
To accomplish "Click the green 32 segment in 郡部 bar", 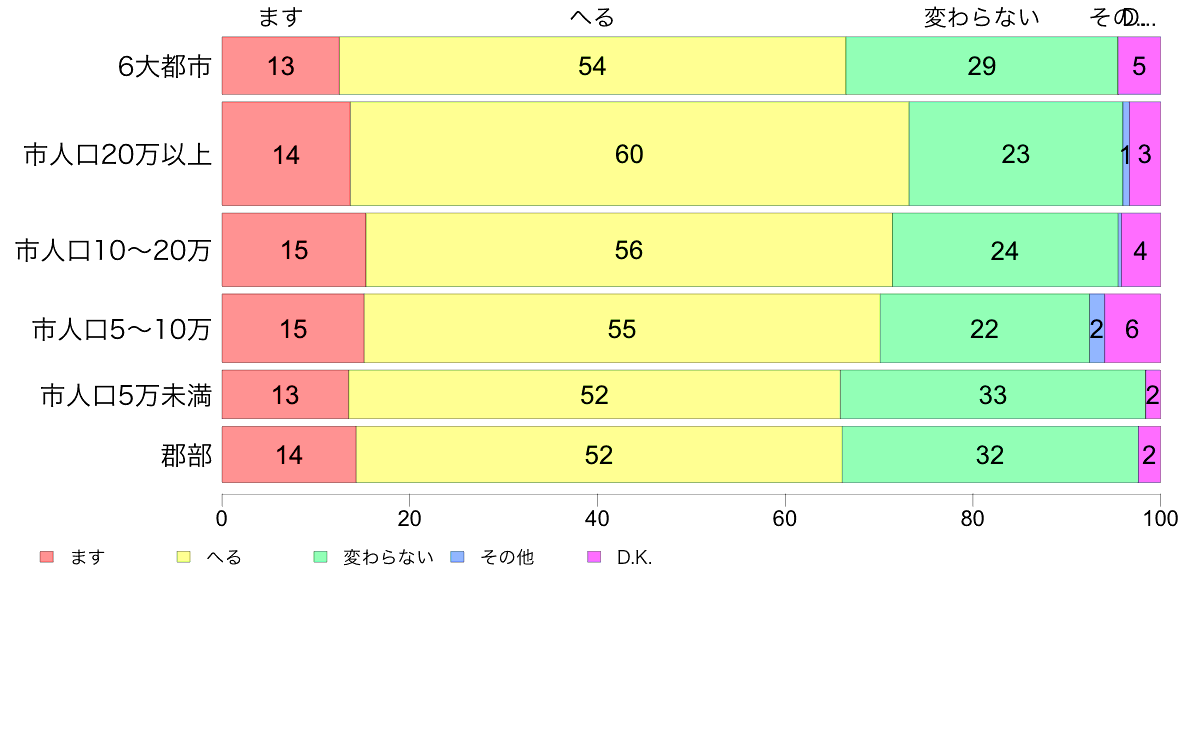I will coord(990,454).
